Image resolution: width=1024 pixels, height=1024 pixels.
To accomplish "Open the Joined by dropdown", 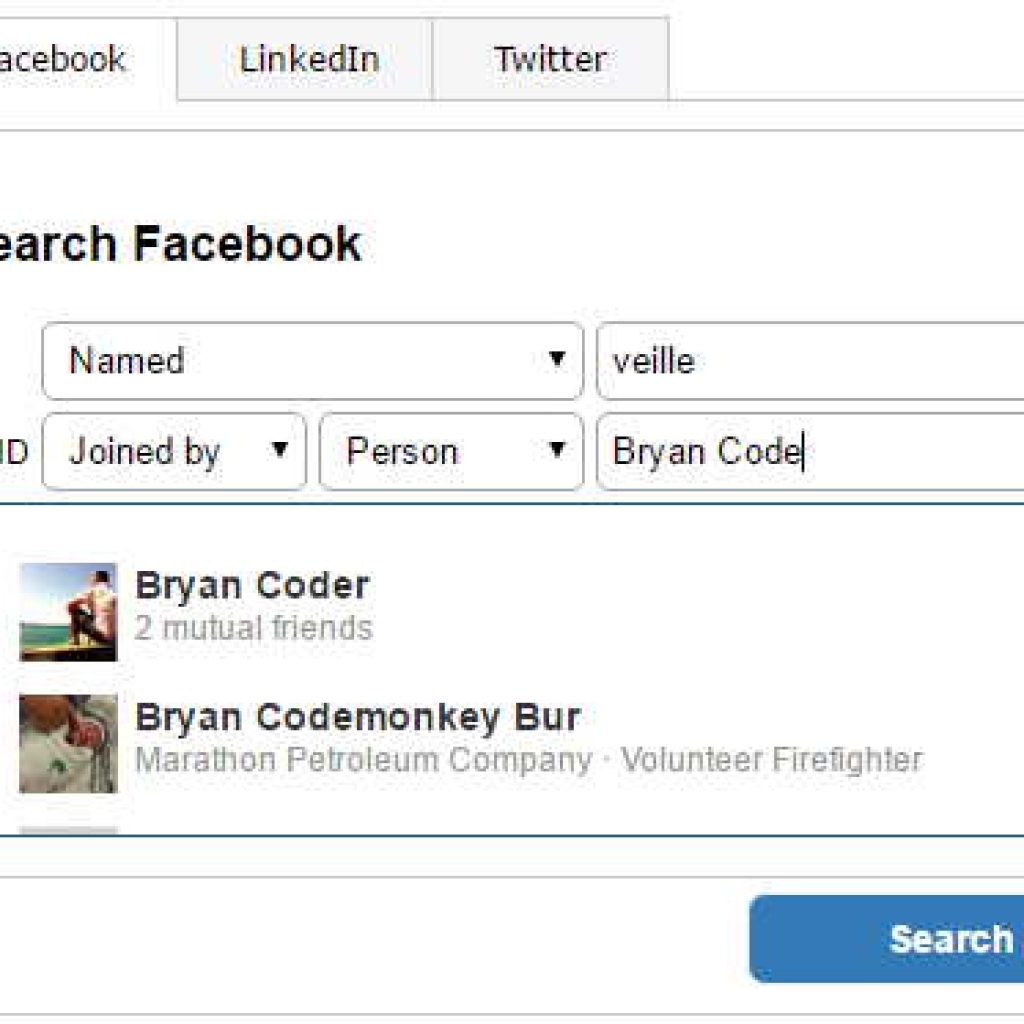I will (x=174, y=451).
